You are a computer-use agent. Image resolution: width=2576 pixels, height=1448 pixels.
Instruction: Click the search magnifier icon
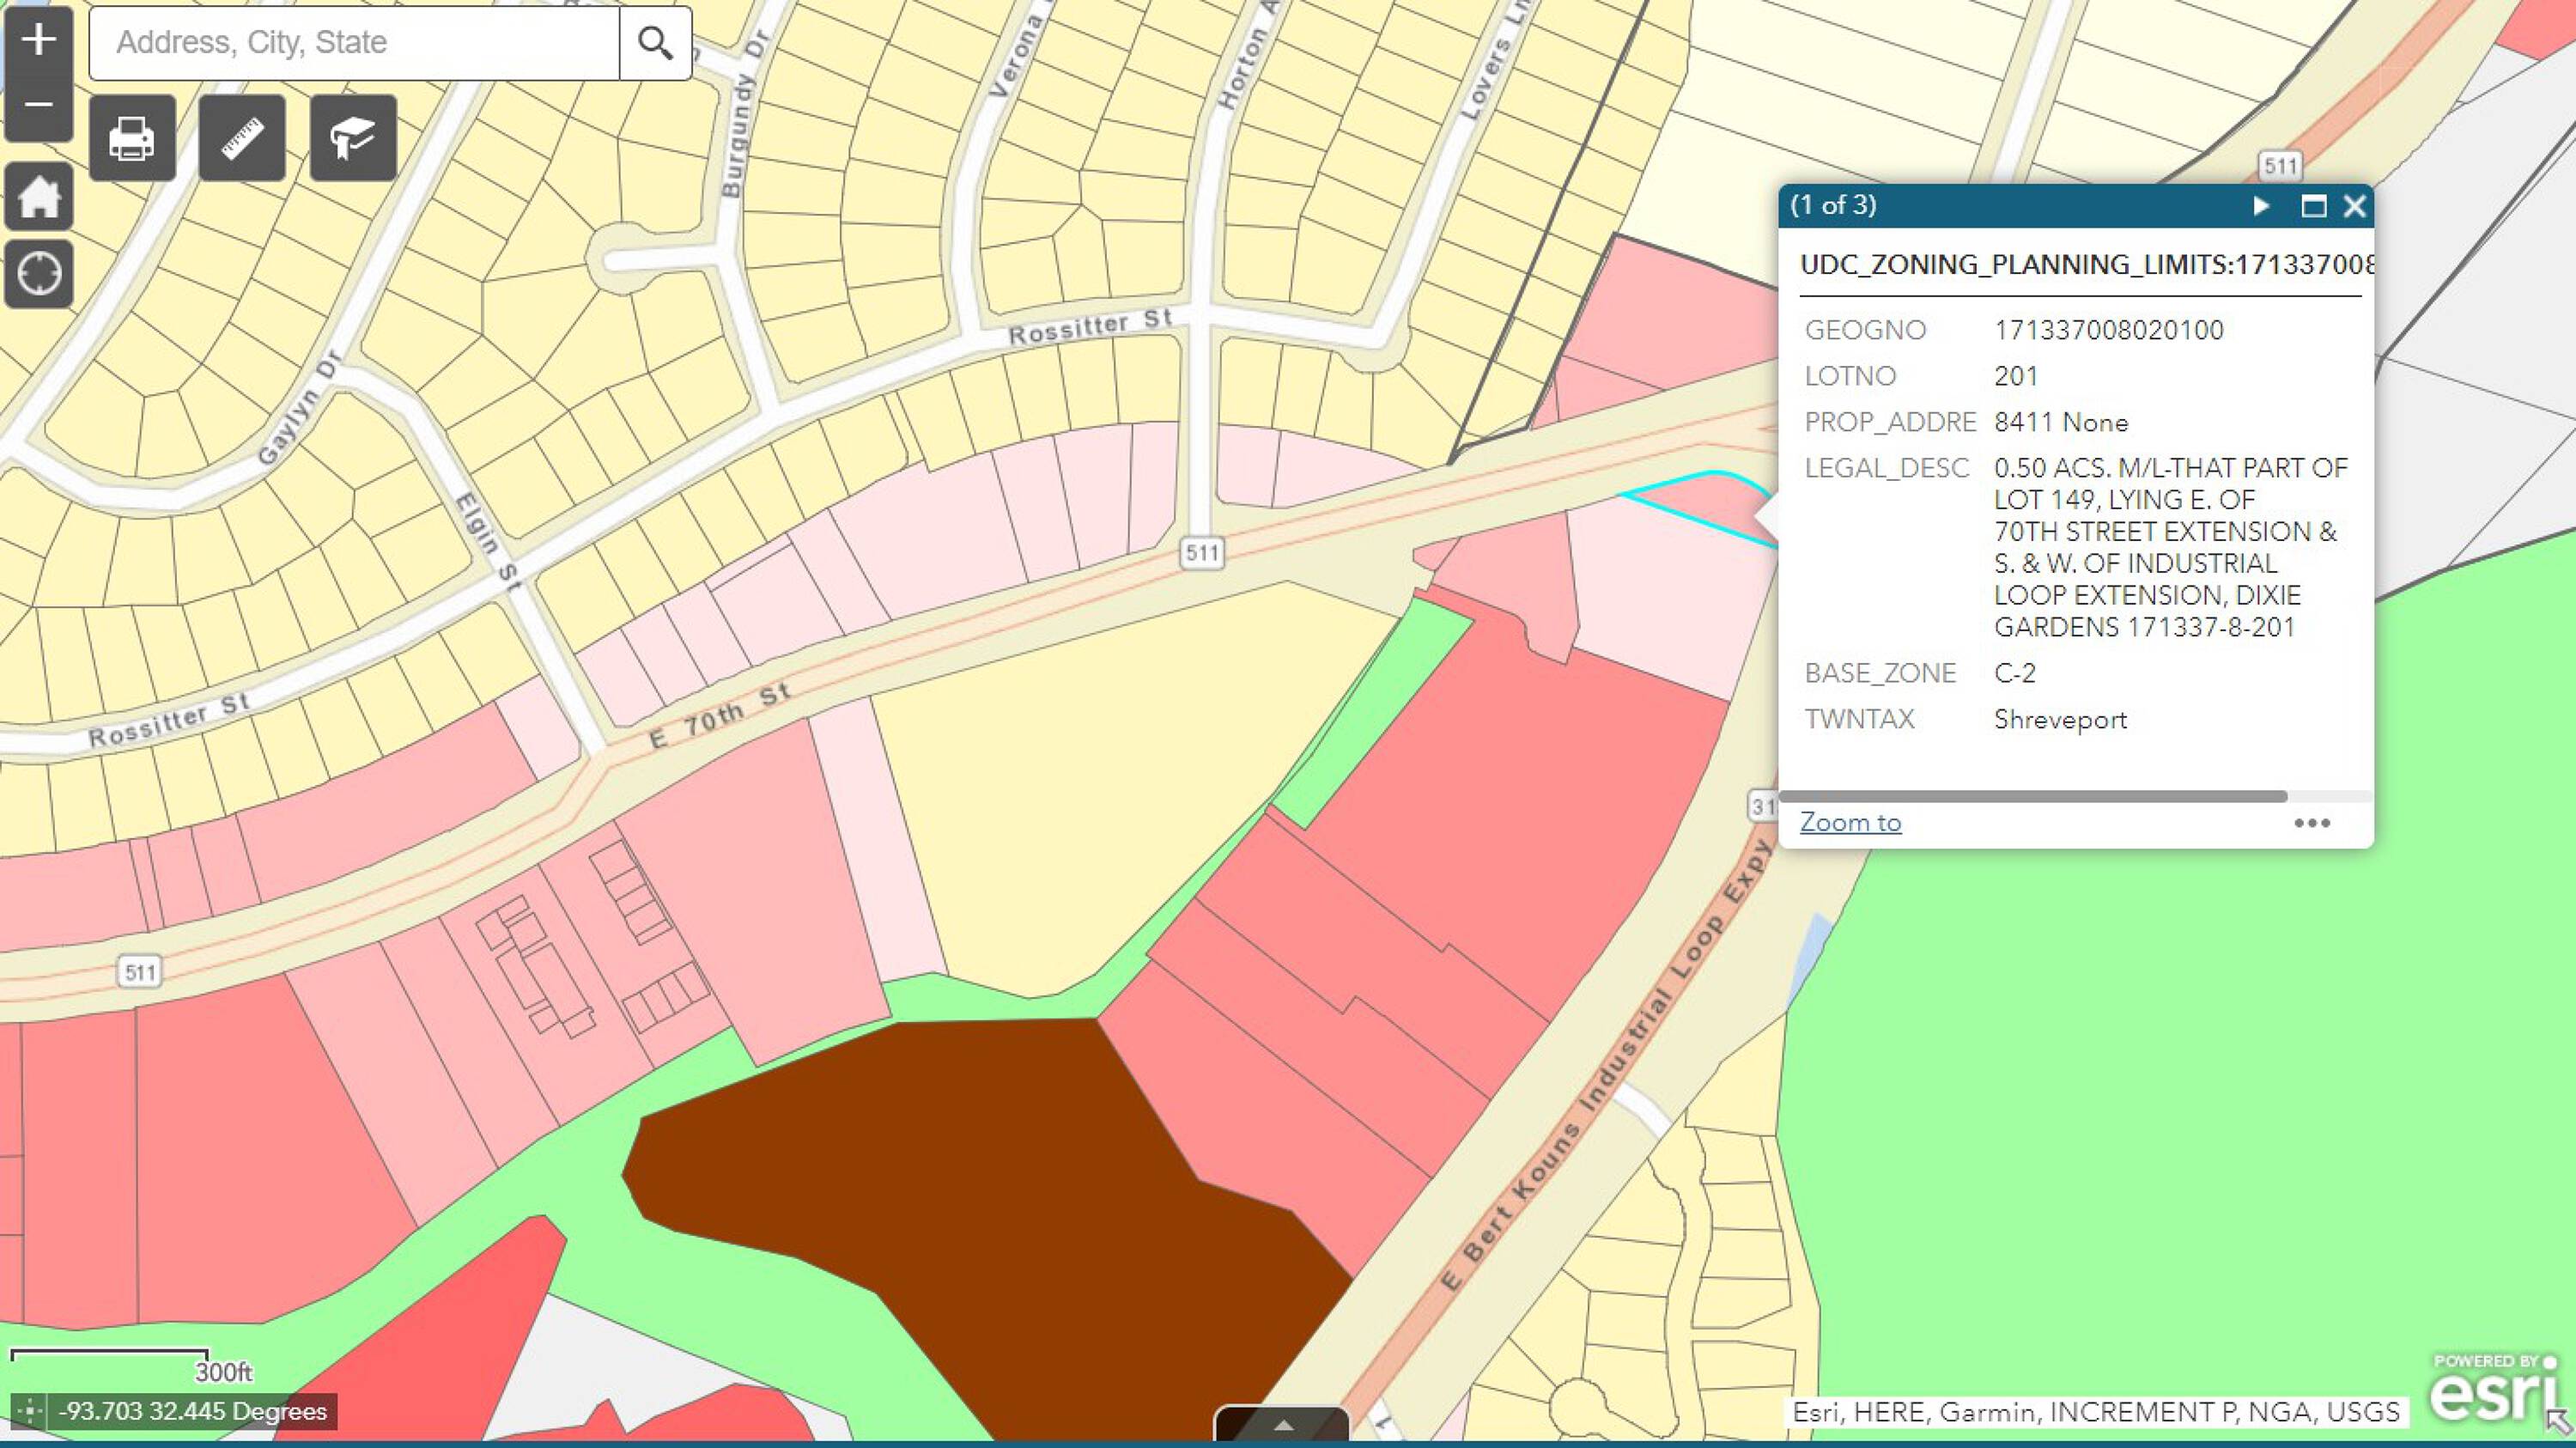[x=655, y=43]
